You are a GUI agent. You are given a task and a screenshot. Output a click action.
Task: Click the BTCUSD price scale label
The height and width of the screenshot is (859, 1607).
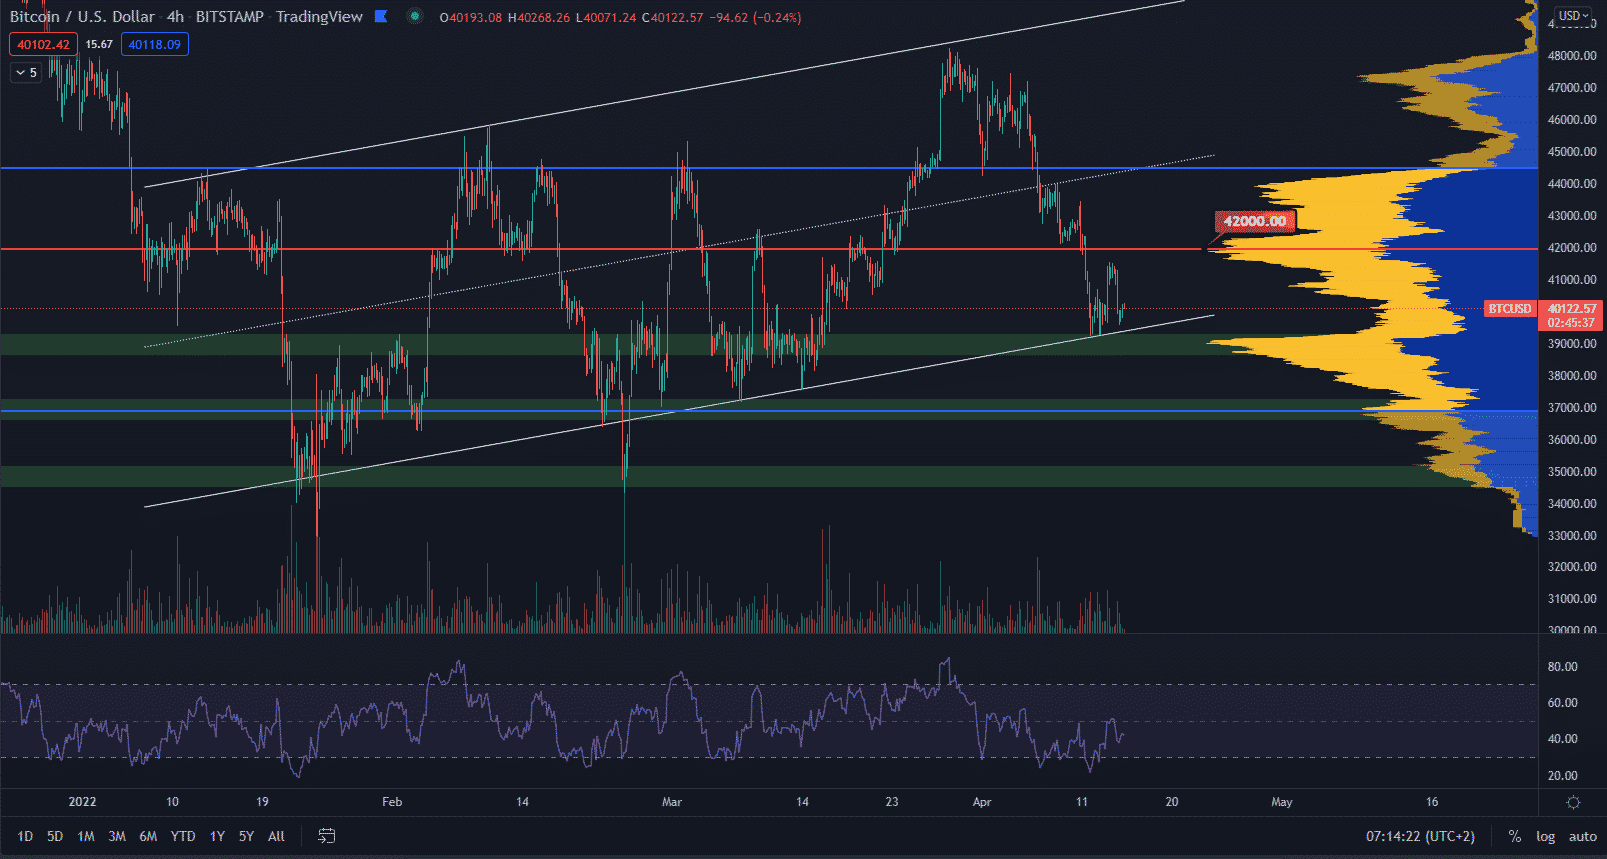[1509, 309]
